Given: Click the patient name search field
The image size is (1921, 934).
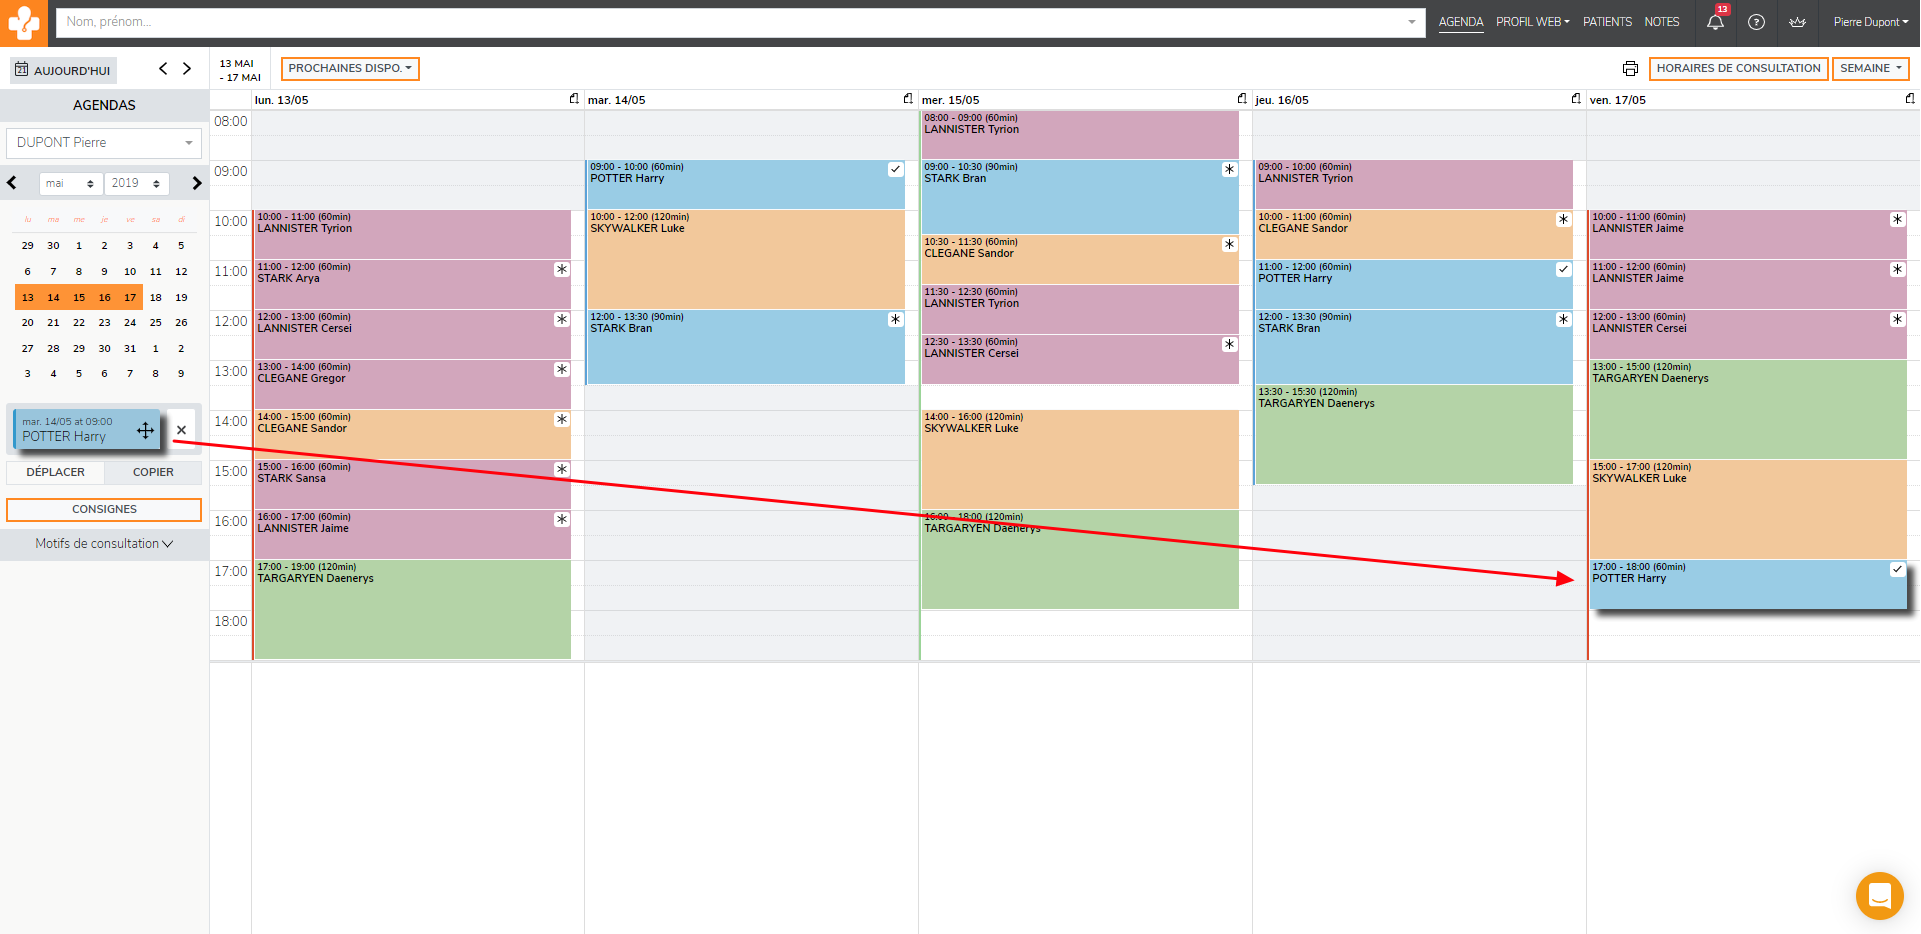Looking at the screenshot, I should 730,22.
